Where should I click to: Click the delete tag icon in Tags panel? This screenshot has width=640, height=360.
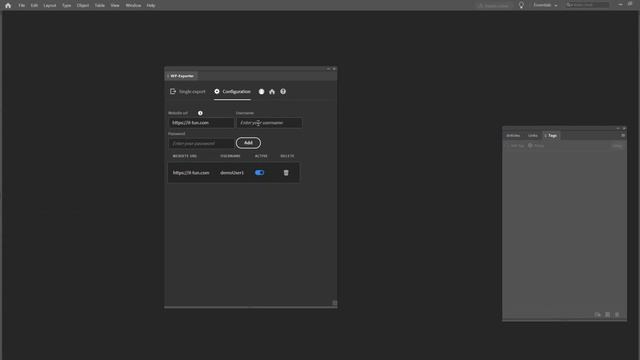(617, 315)
